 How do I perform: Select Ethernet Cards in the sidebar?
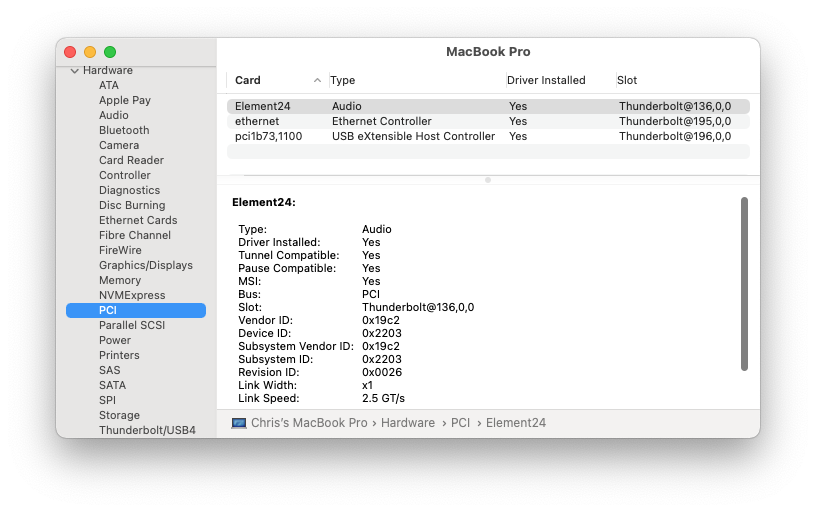[x=138, y=221]
